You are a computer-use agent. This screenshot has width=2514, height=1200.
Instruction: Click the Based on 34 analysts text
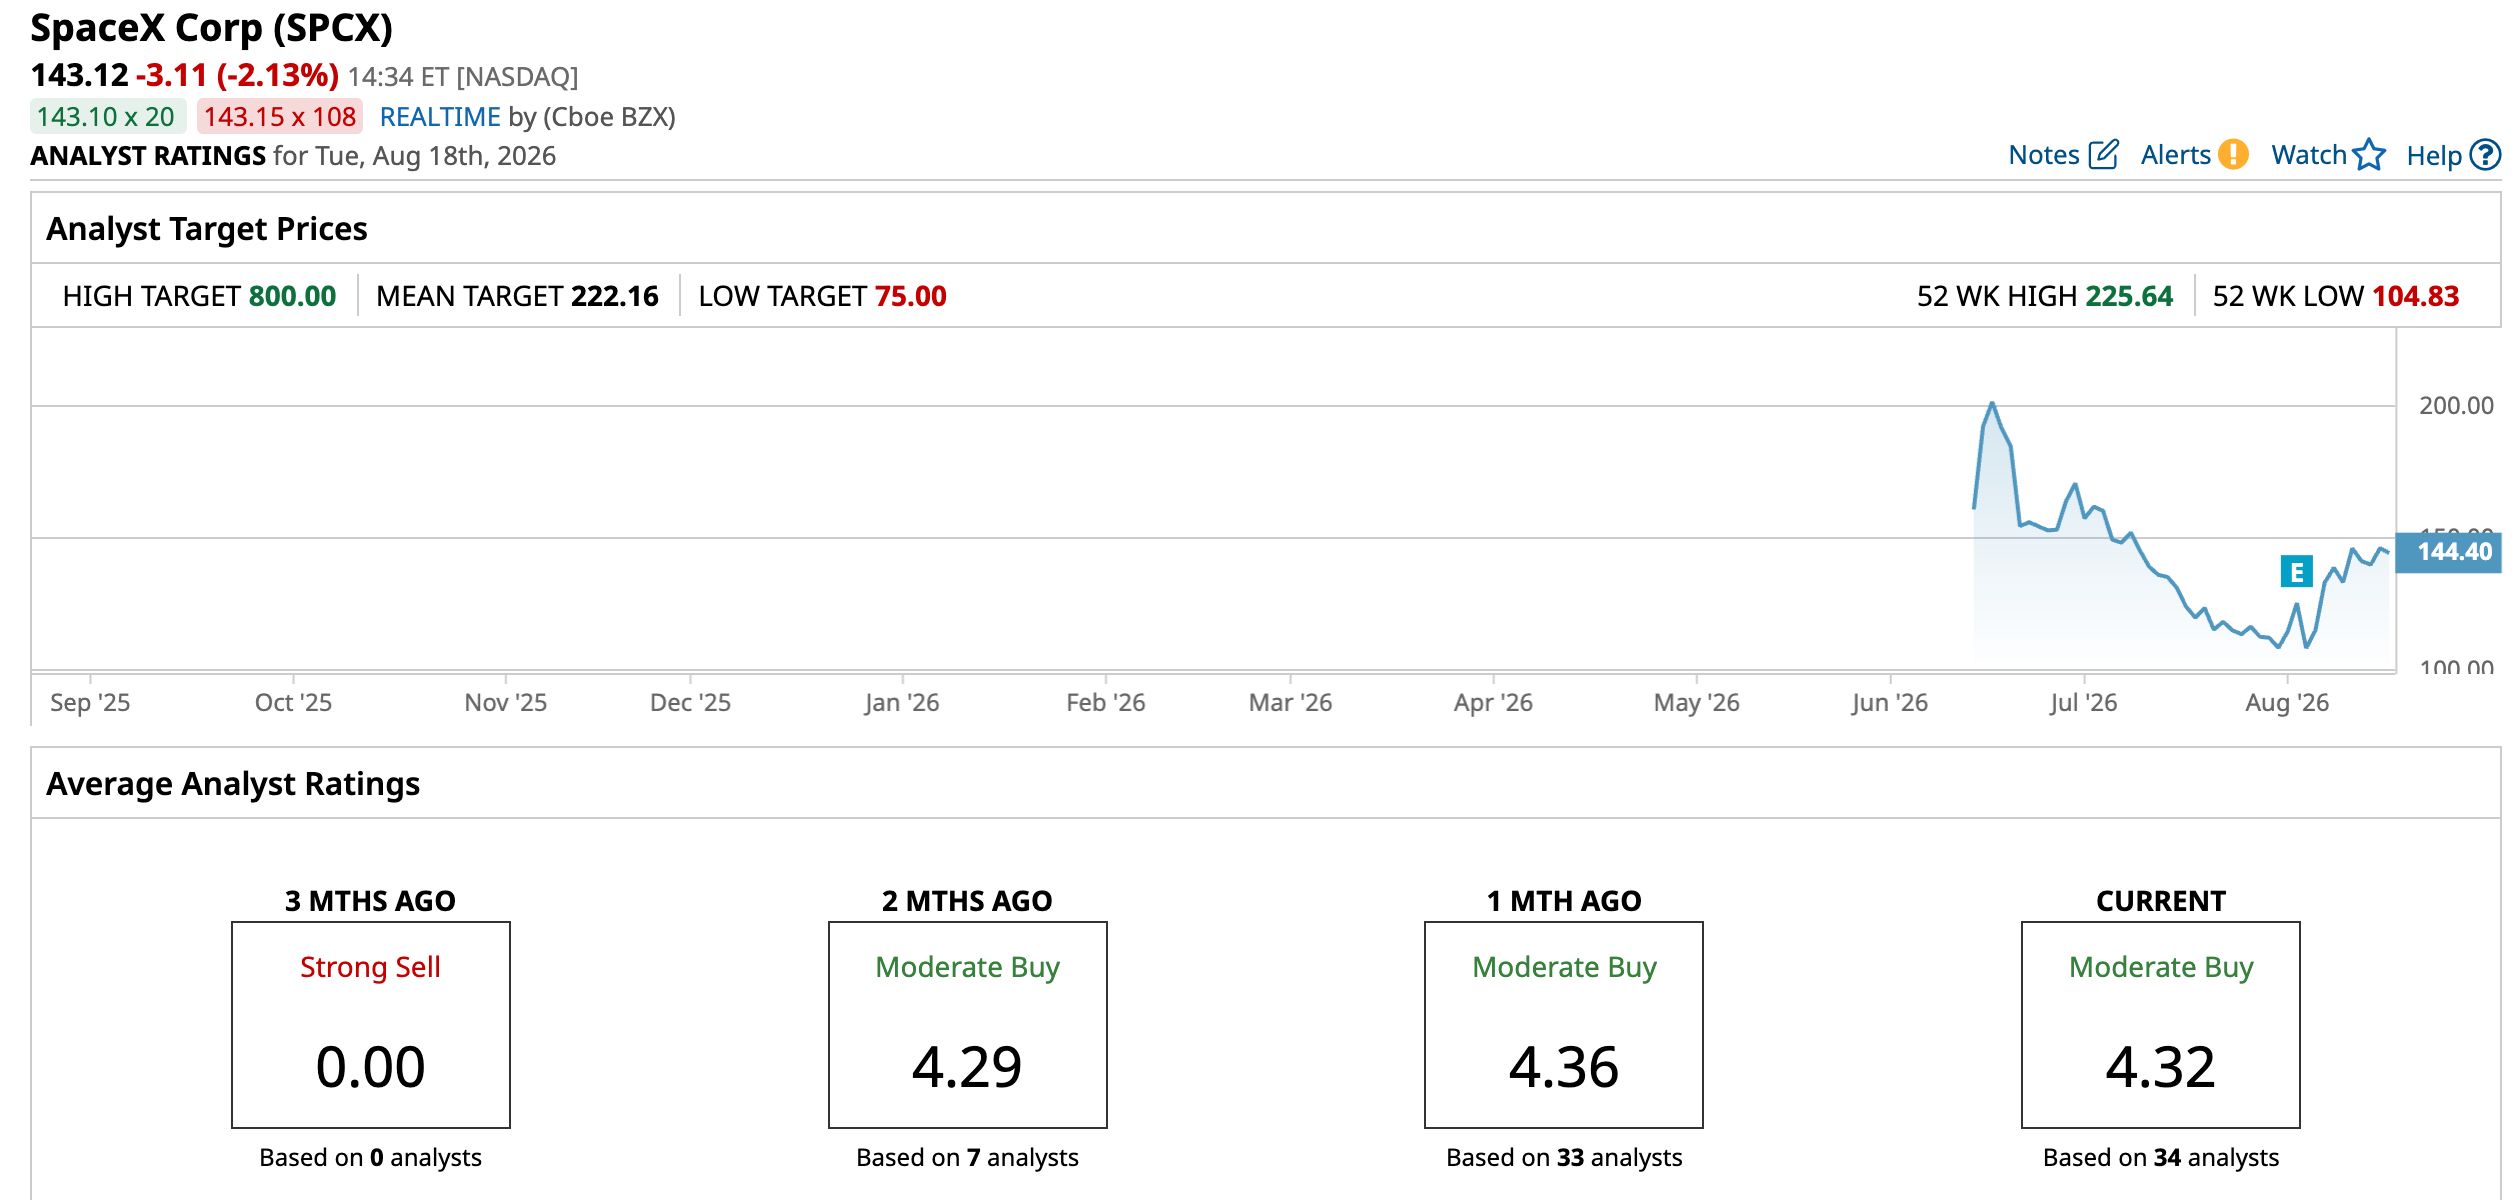coord(2161,1157)
